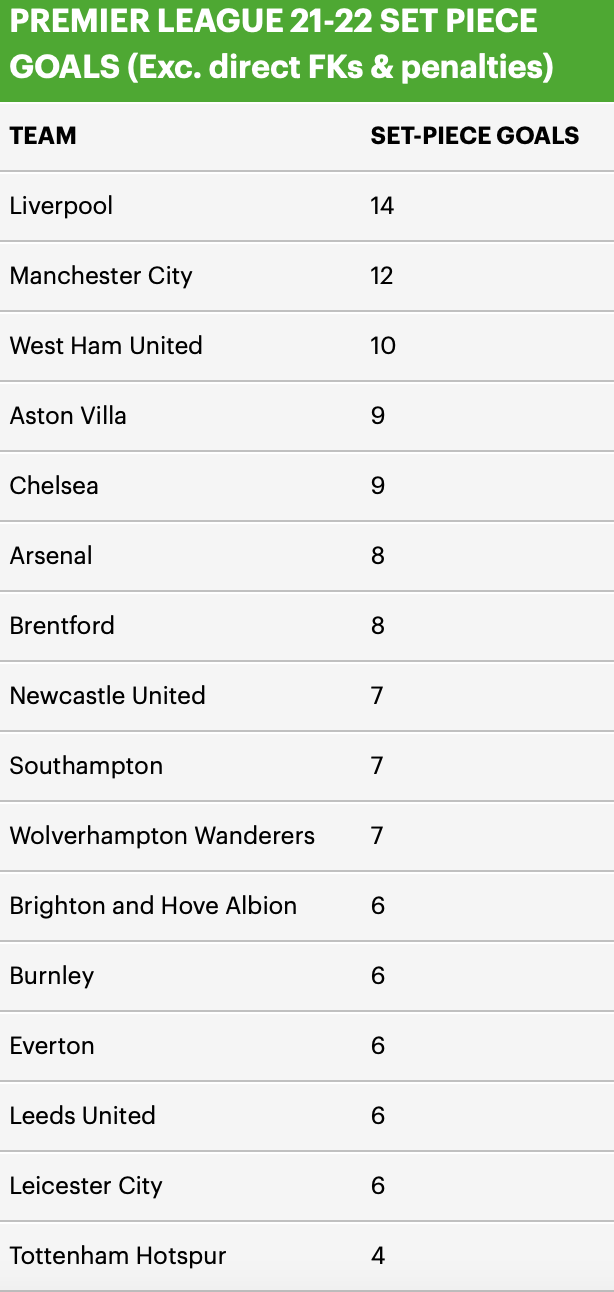
Task: Select the Liverpool team name
Action: click(x=61, y=206)
